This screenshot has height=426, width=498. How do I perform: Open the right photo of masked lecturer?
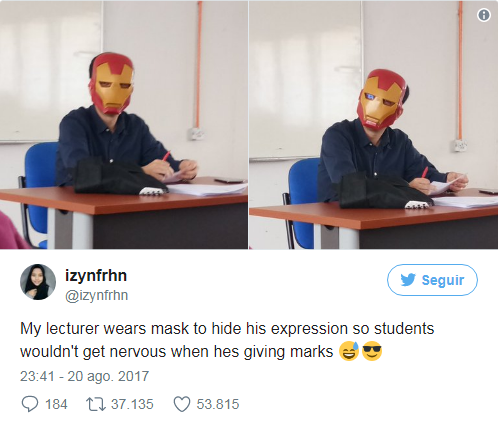pyautogui.click(x=373, y=125)
